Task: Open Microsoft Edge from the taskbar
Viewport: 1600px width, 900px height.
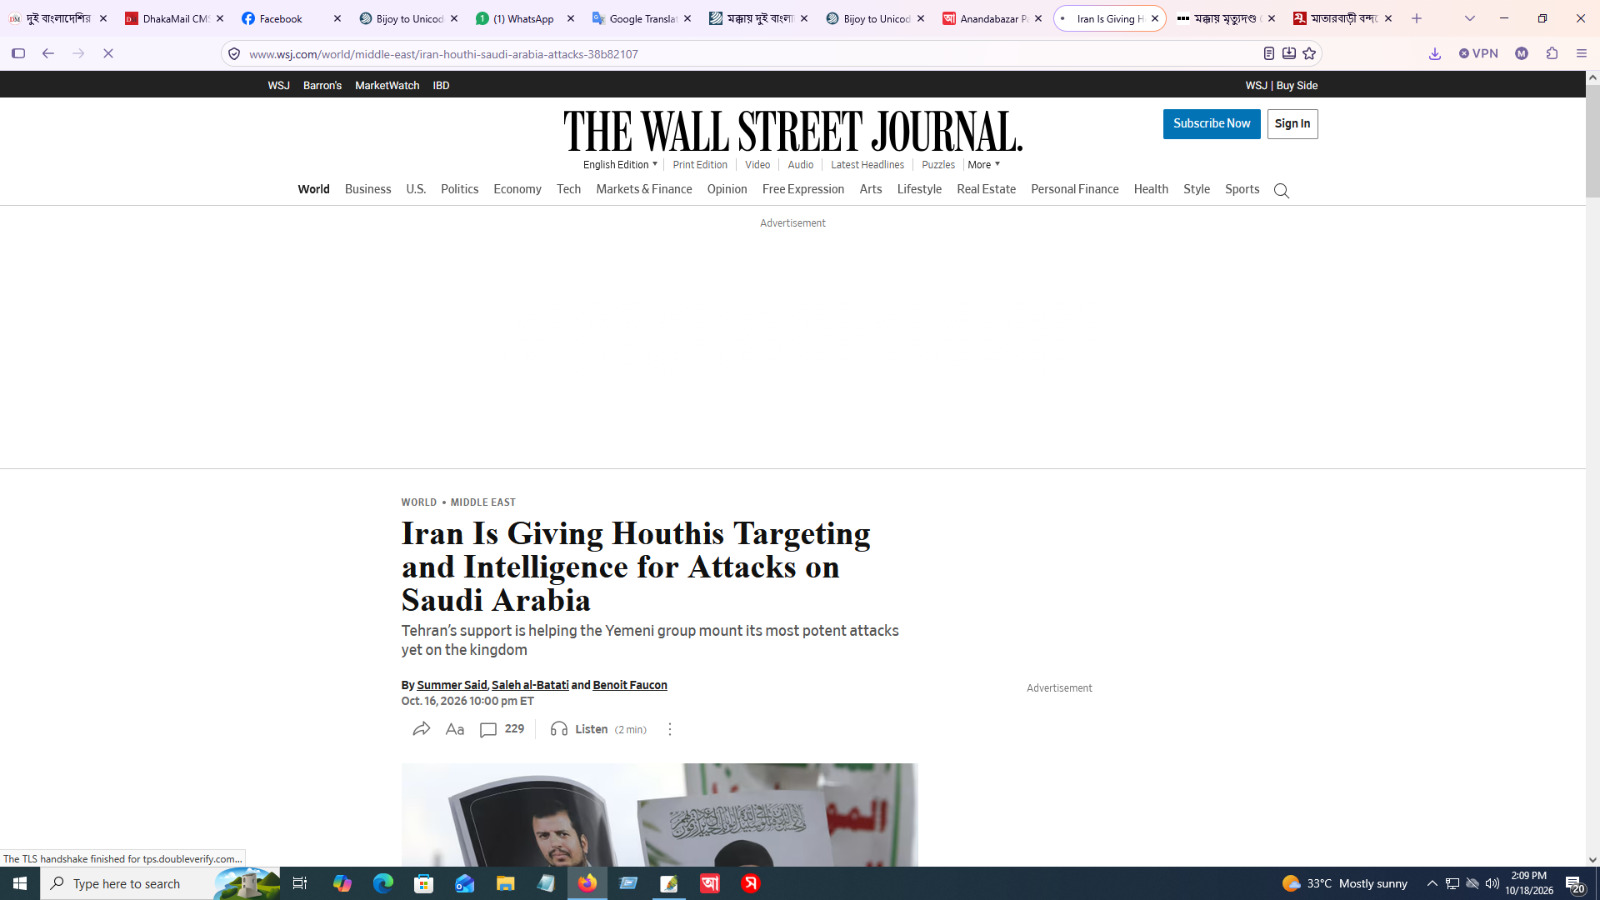Action: click(x=383, y=883)
